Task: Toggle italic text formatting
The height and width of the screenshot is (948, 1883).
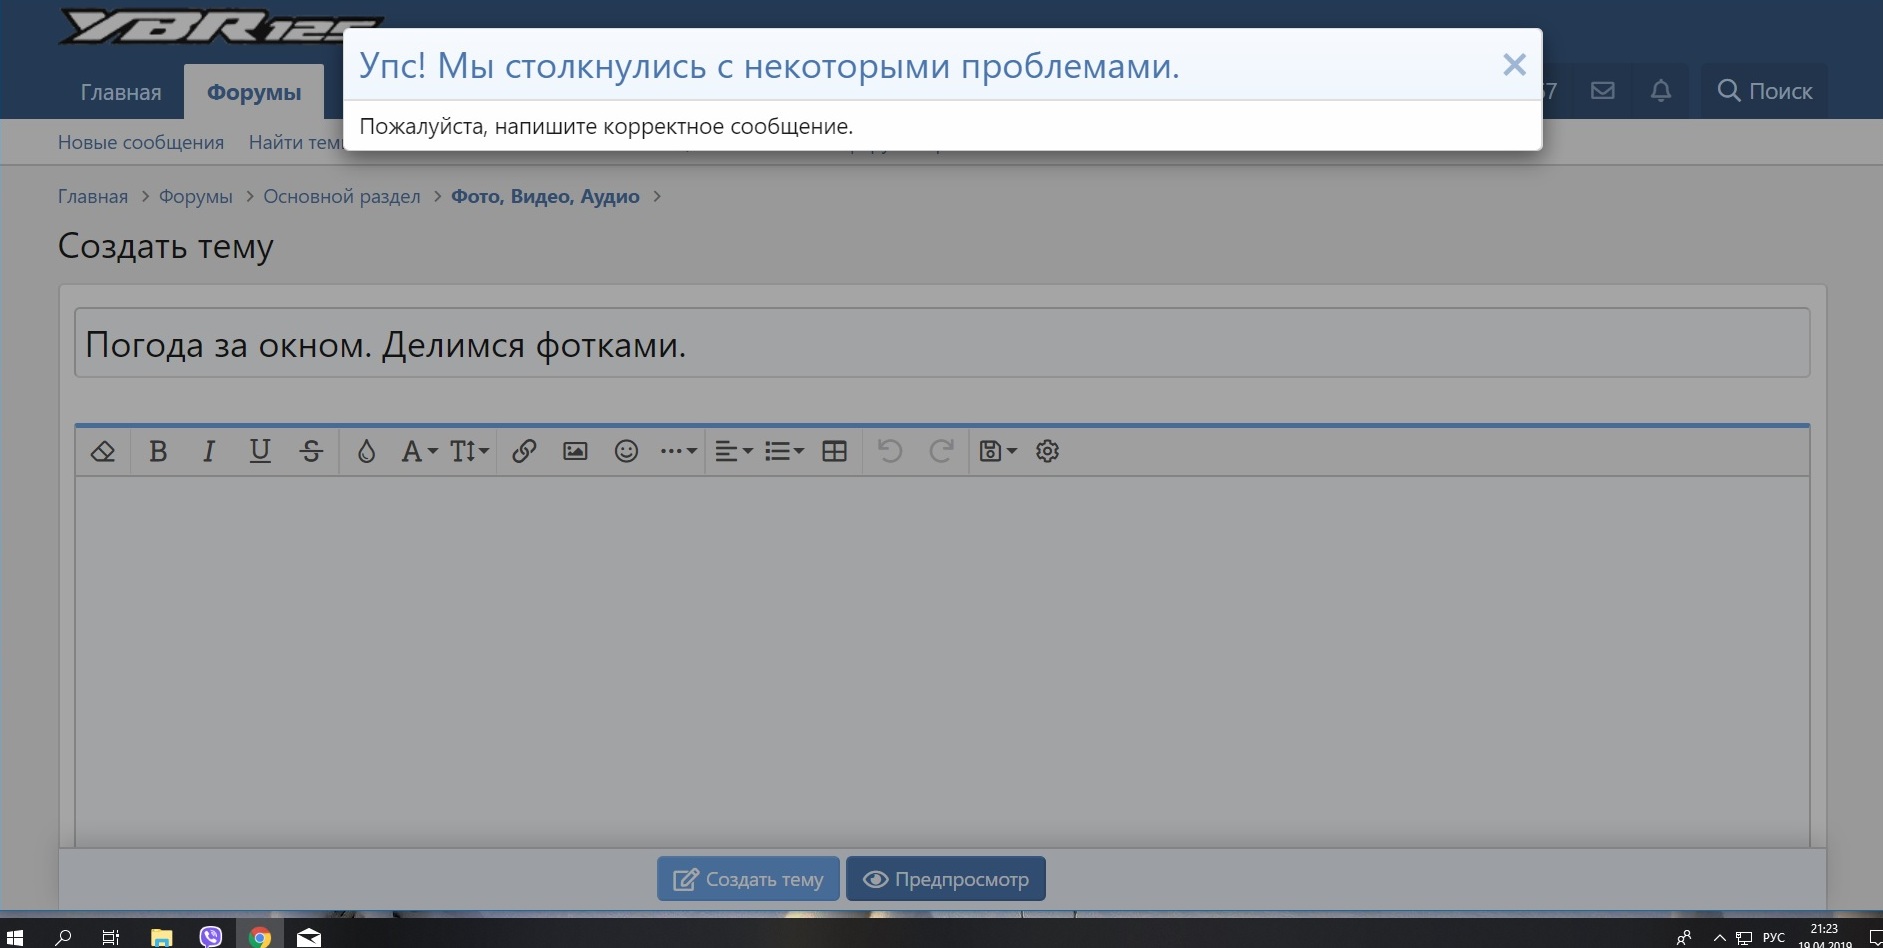Action: pyautogui.click(x=209, y=452)
